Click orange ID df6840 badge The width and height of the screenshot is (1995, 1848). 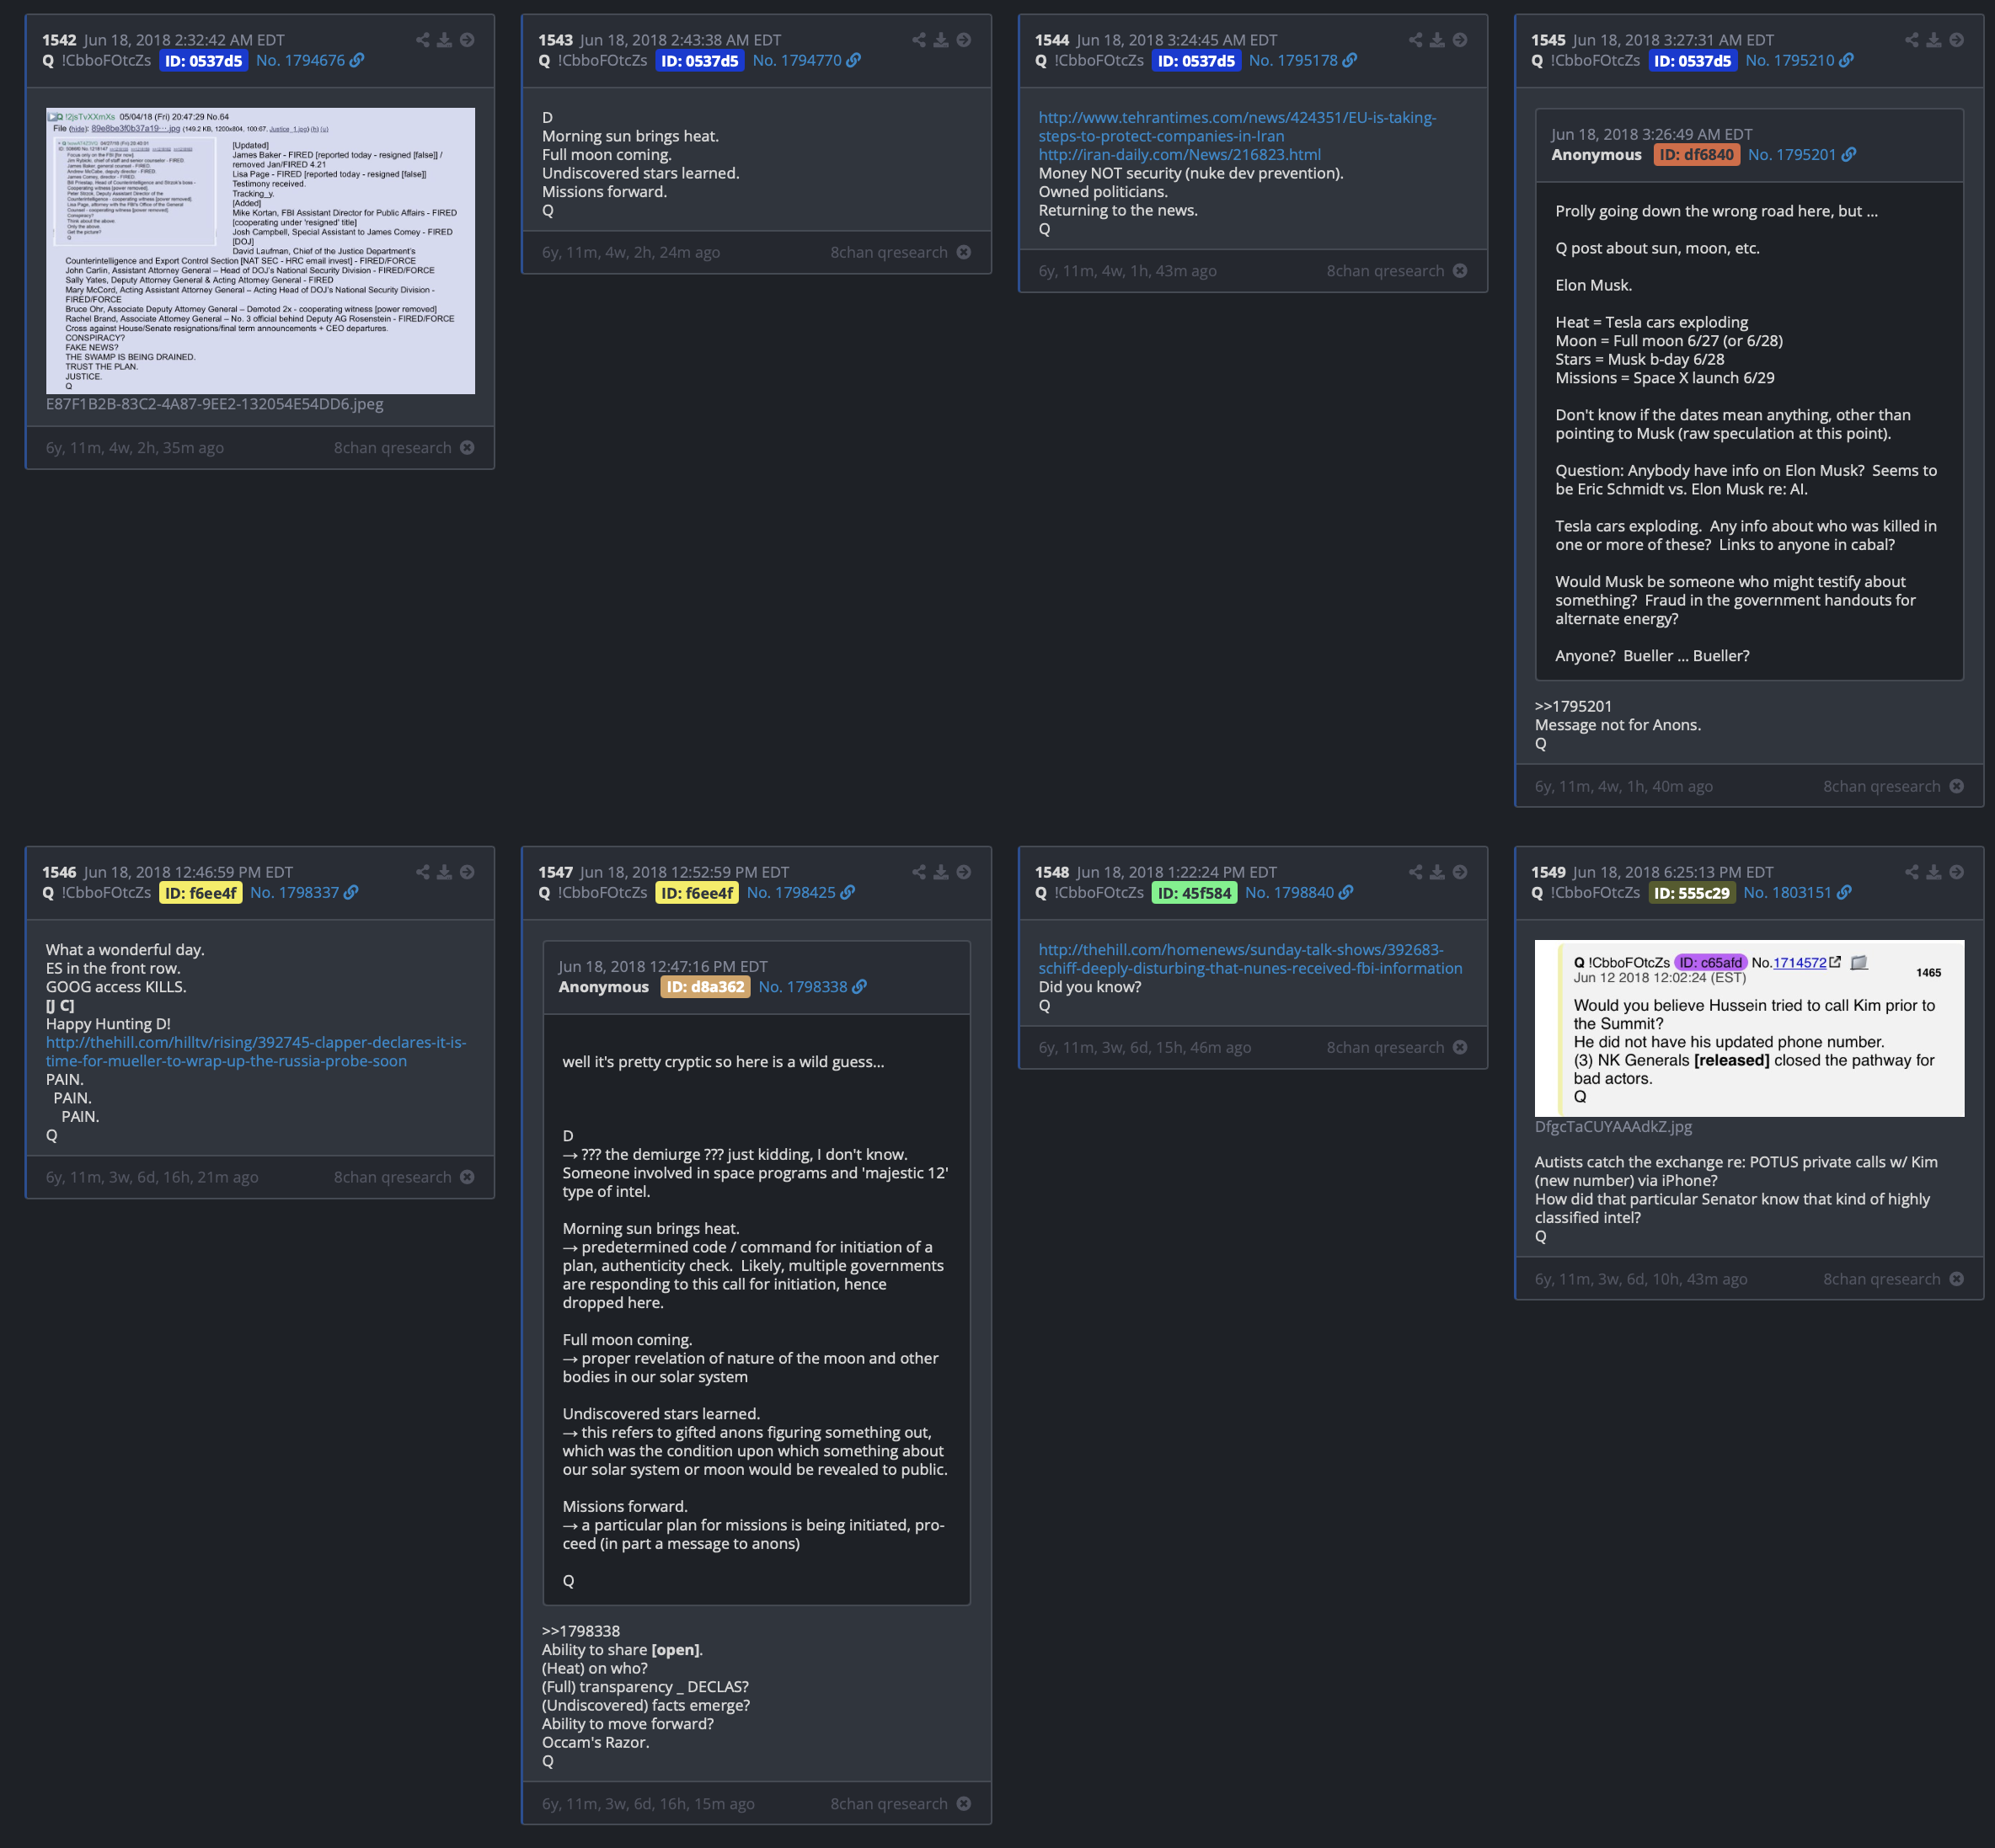coord(1697,155)
